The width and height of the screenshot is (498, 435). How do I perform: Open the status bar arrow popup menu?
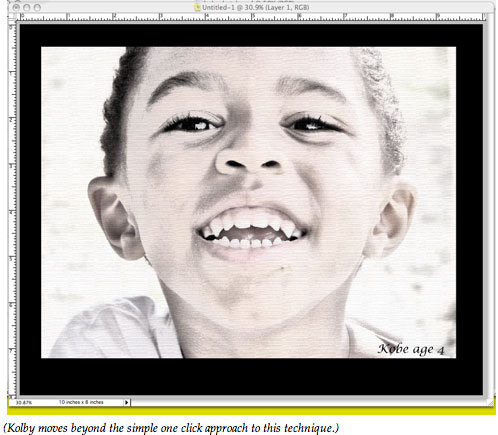pos(127,402)
